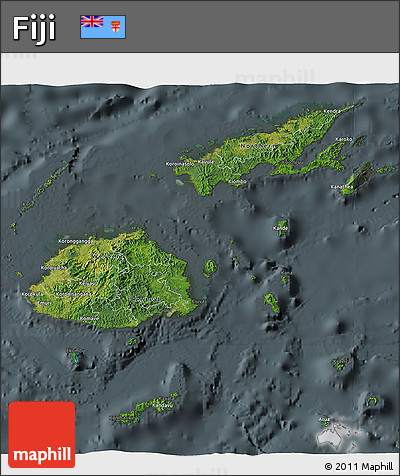Click the "Kombo" place label

[x=238, y=181]
